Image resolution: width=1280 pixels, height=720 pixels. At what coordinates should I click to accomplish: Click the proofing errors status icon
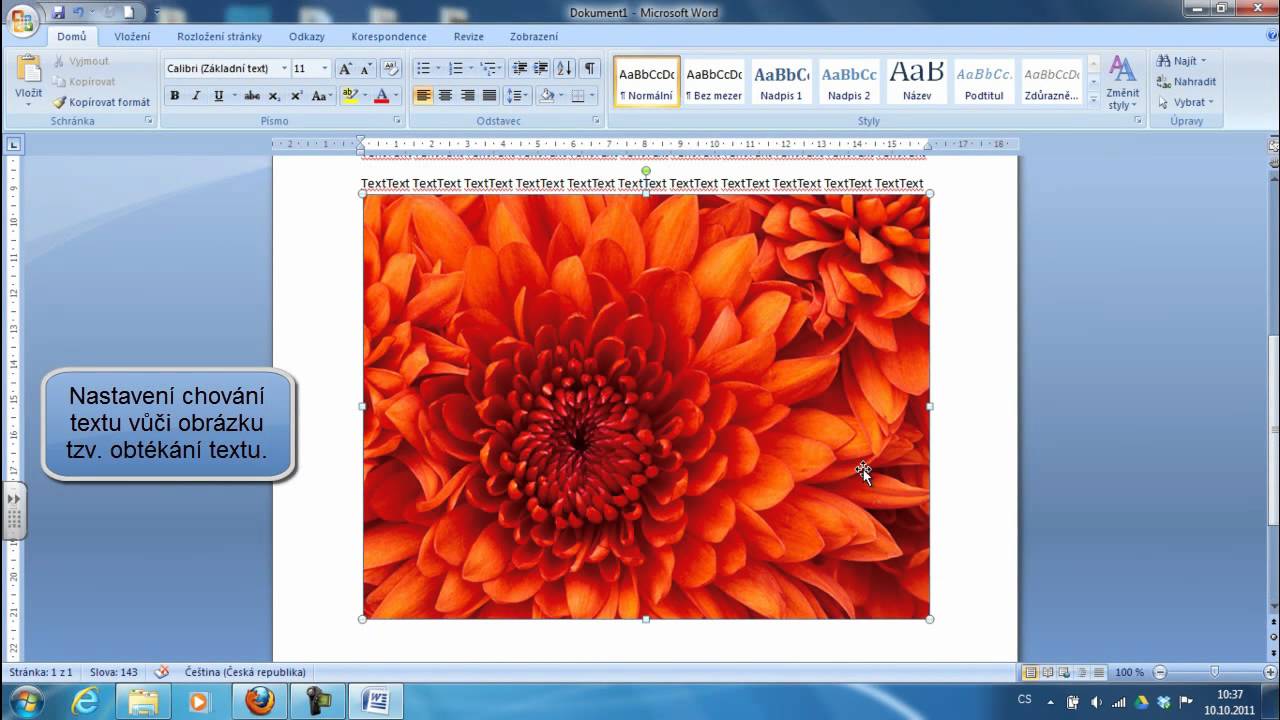(161, 672)
